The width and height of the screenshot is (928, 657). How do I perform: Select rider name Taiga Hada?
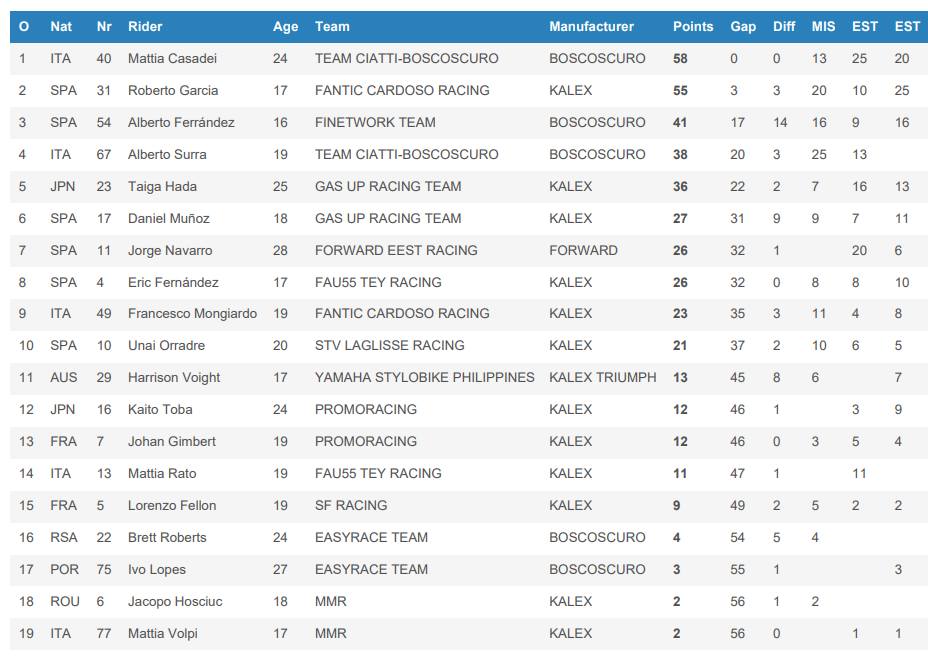pos(162,186)
